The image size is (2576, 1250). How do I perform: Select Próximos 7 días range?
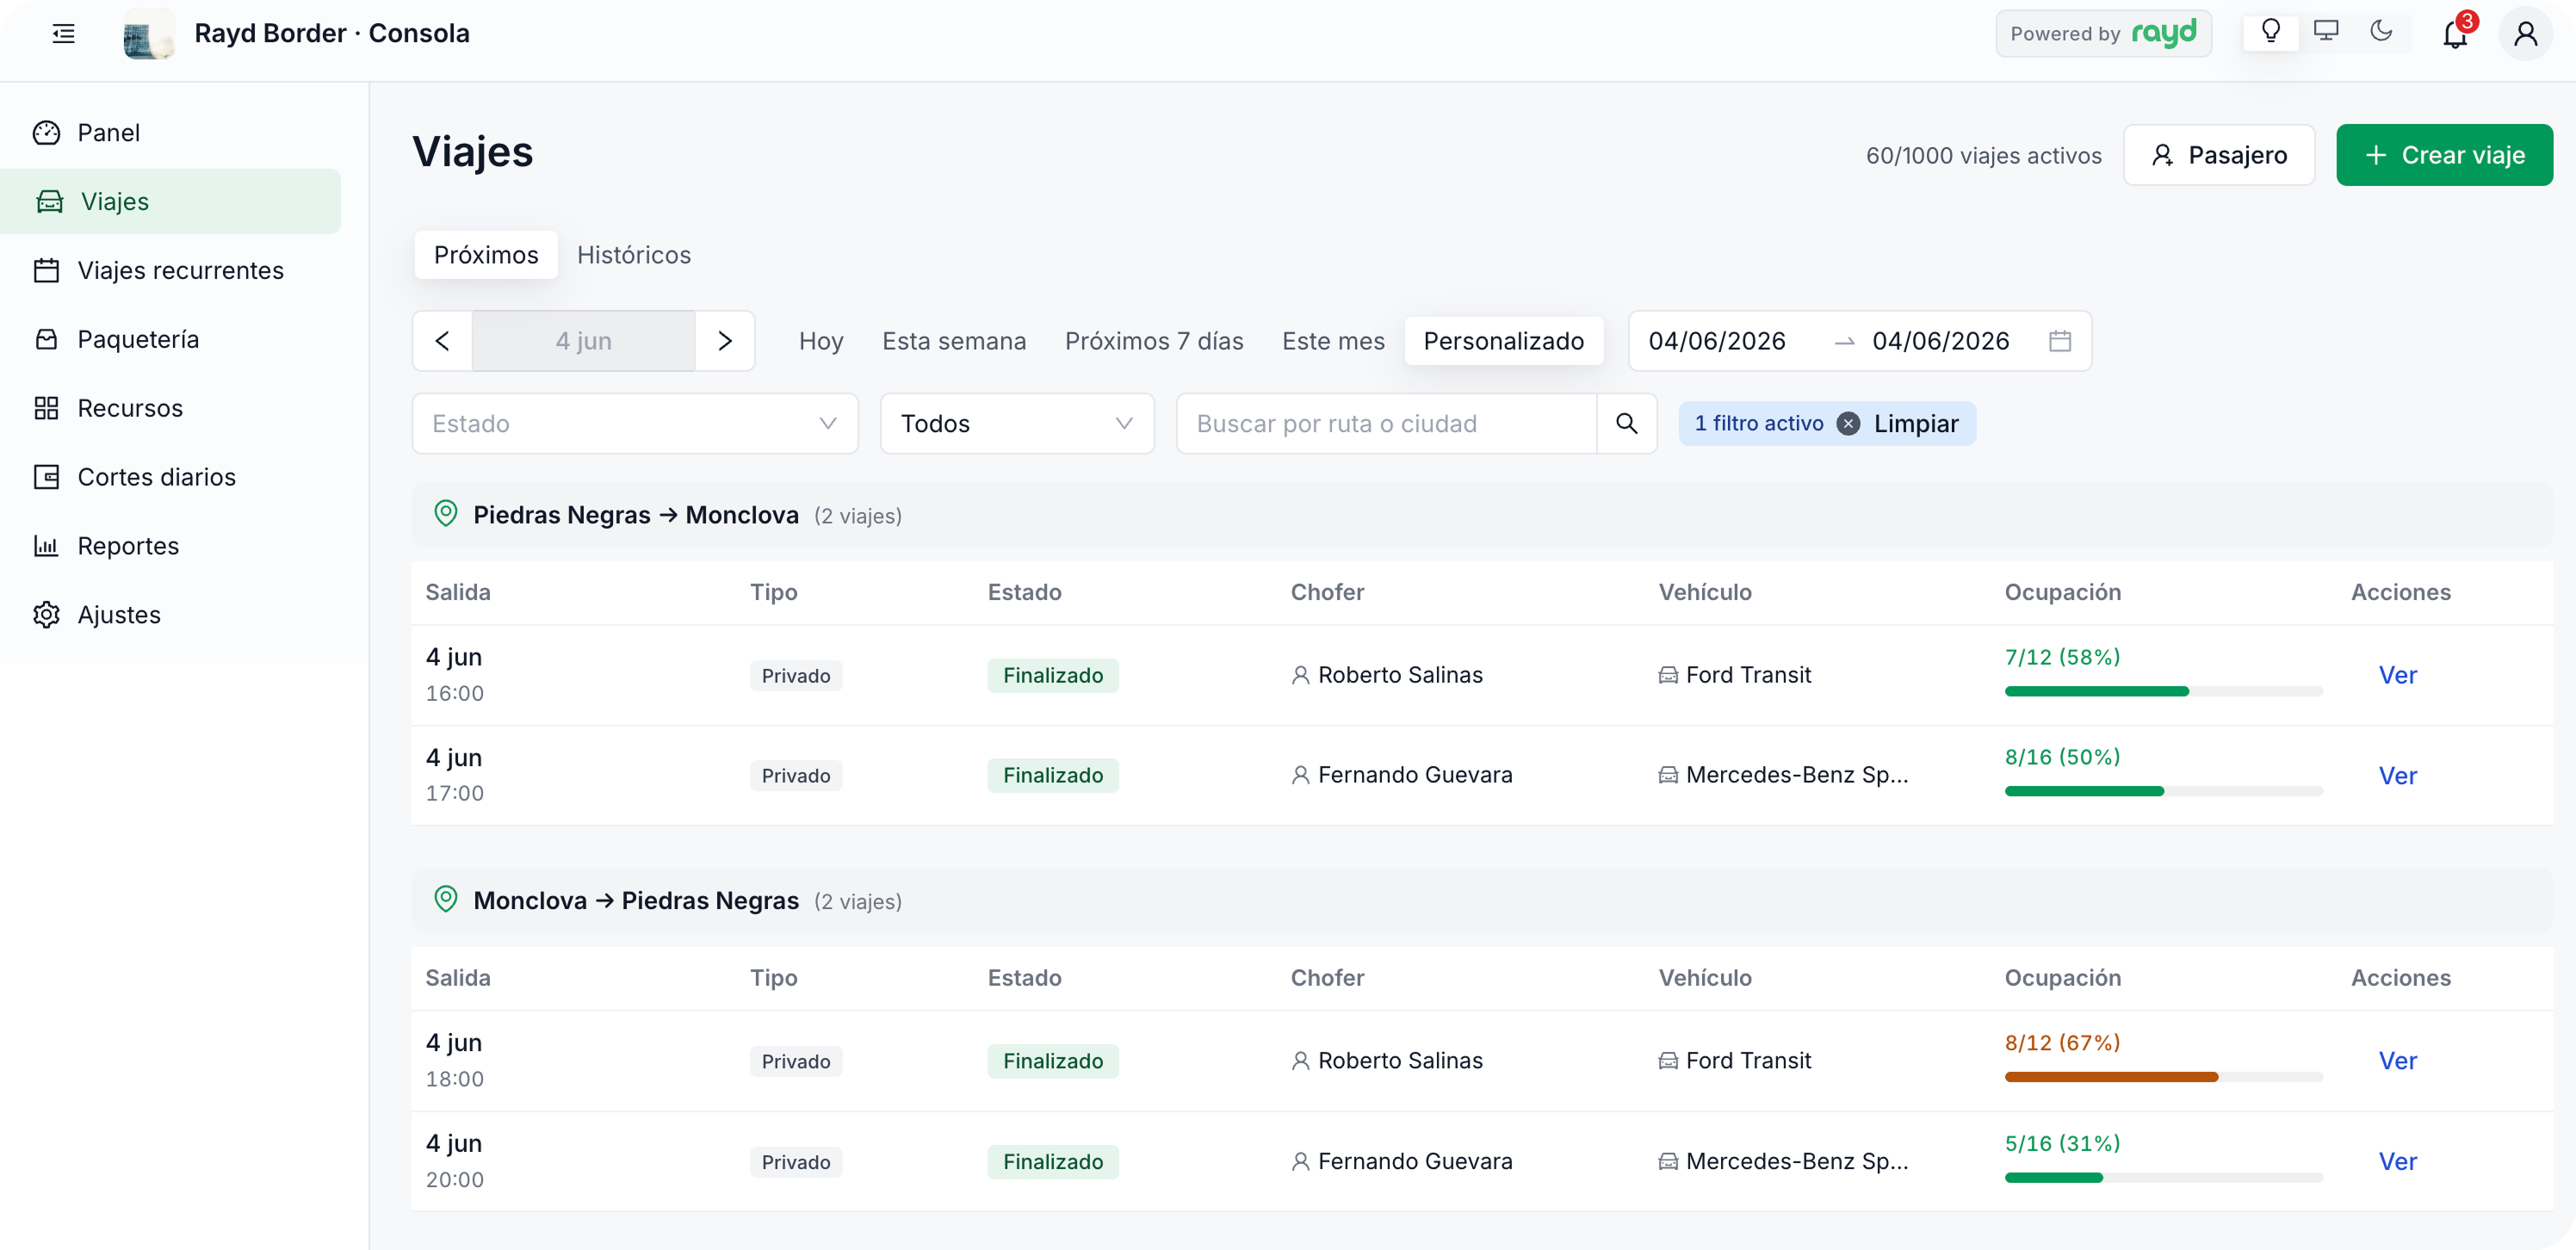point(1154,341)
